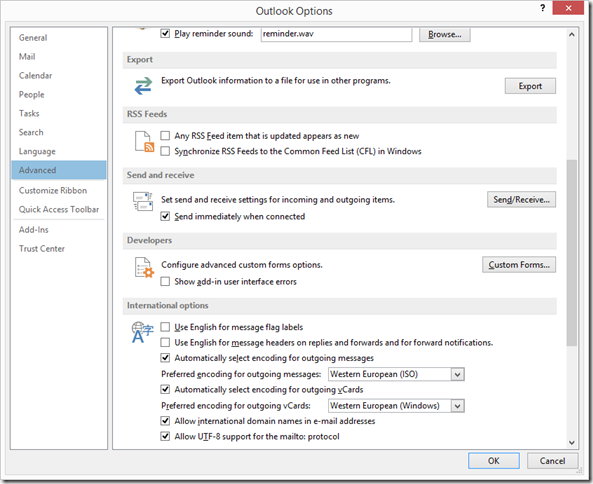This screenshot has height=484, width=593.
Task: Click the Export button
Action: [530, 86]
